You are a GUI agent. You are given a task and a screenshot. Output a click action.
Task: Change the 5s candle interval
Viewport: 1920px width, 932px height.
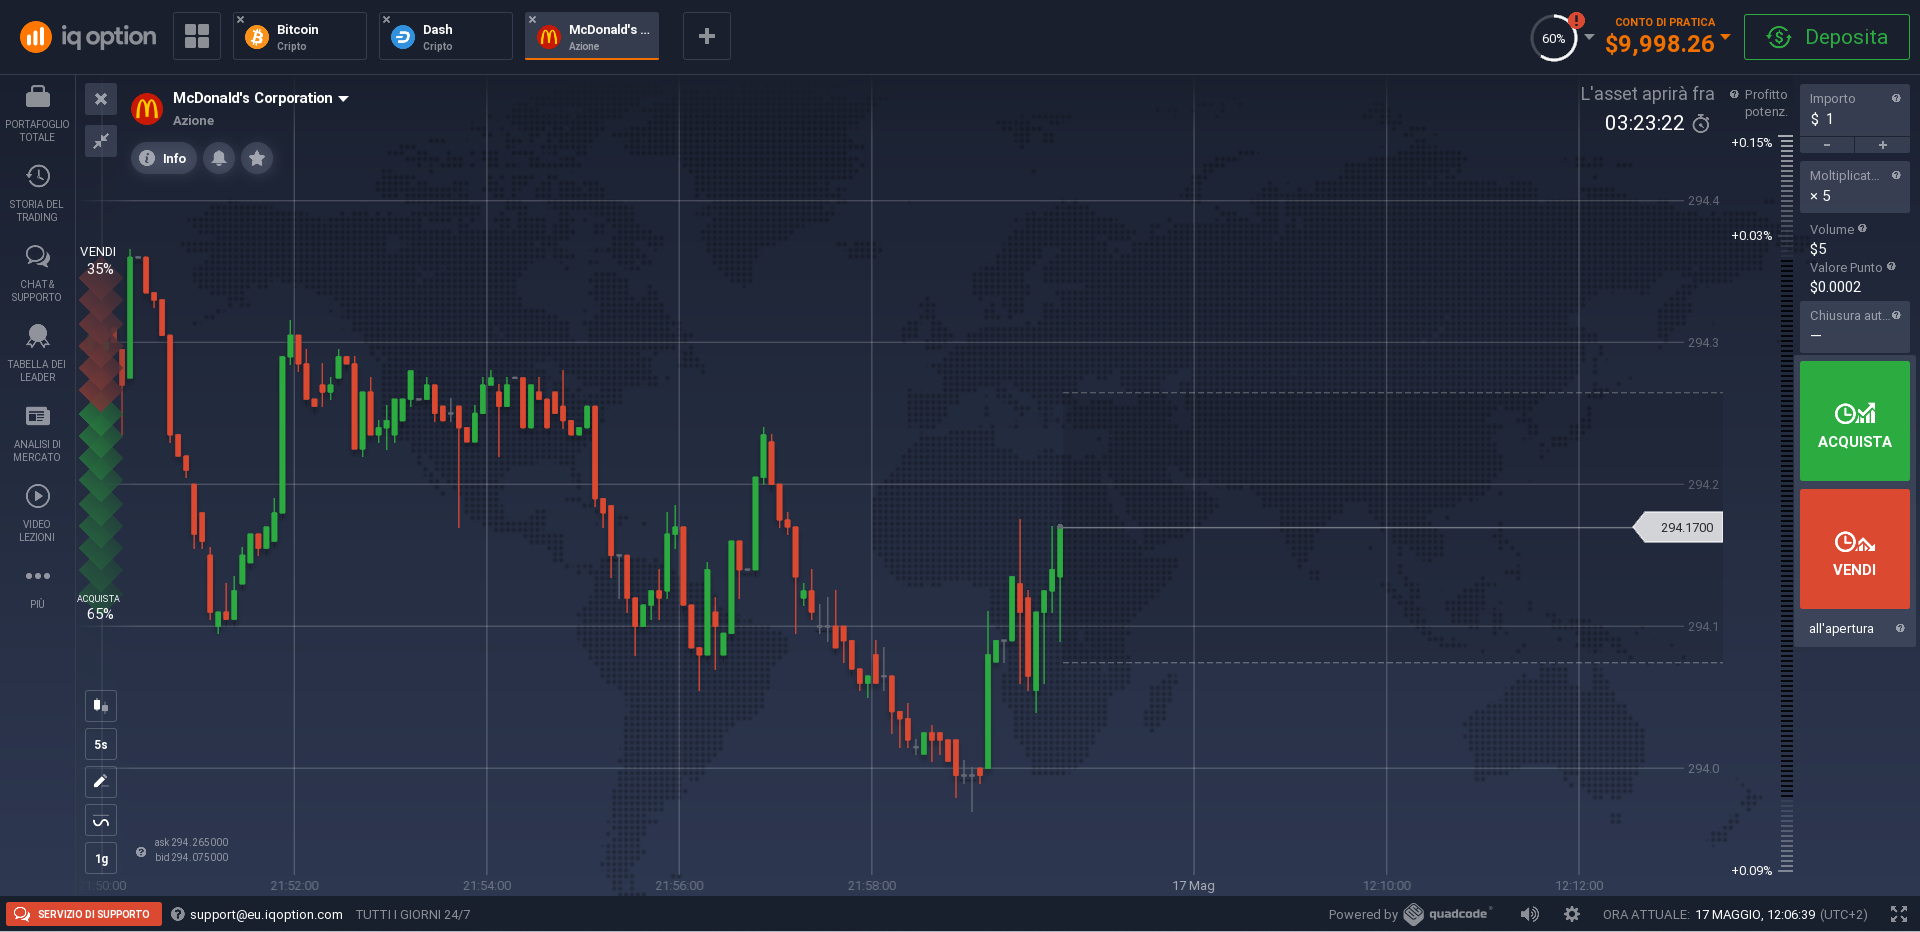tap(101, 744)
